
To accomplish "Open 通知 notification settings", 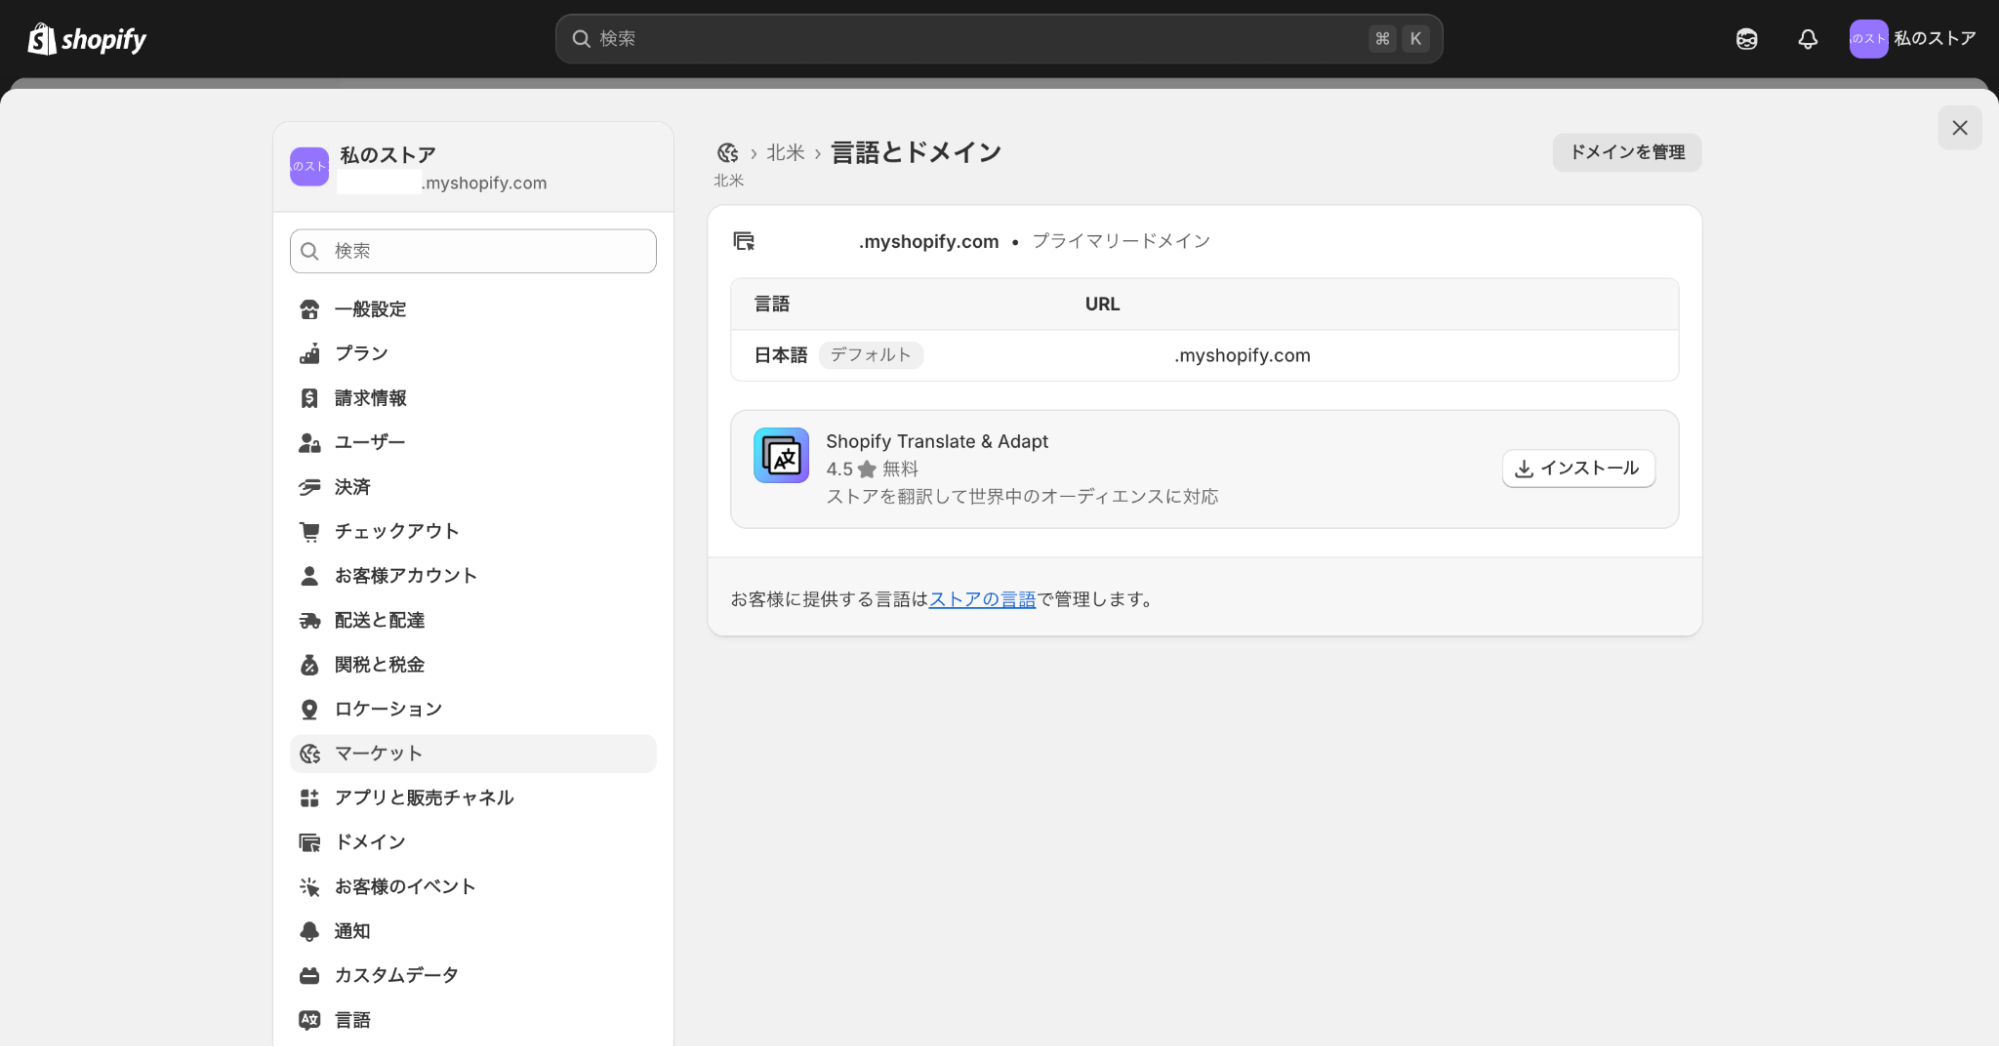I will tap(352, 931).
